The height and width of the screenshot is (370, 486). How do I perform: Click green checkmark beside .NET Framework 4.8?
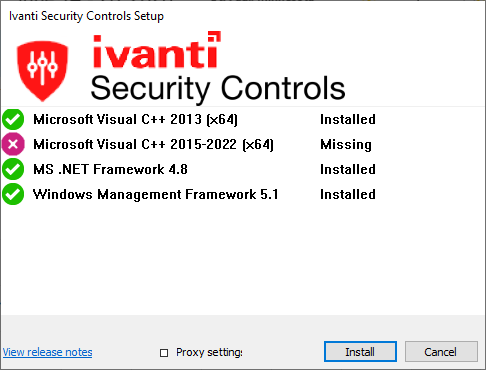coord(13,169)
